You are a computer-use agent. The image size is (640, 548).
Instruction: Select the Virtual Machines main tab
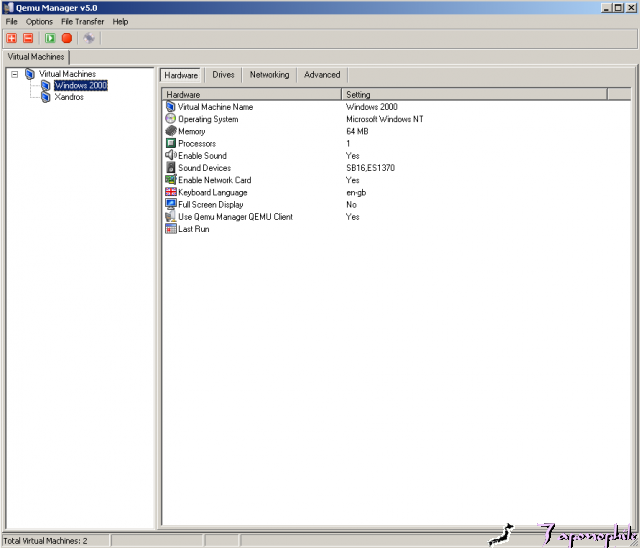pos(36,57)
